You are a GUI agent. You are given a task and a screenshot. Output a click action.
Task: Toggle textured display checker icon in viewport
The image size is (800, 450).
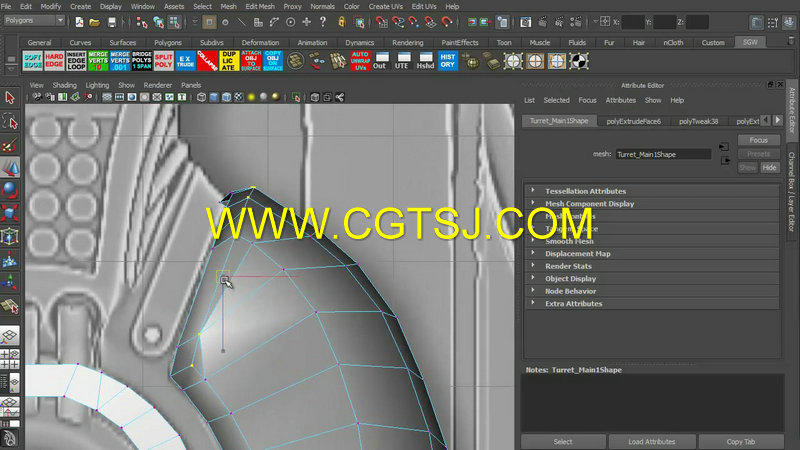239,97
